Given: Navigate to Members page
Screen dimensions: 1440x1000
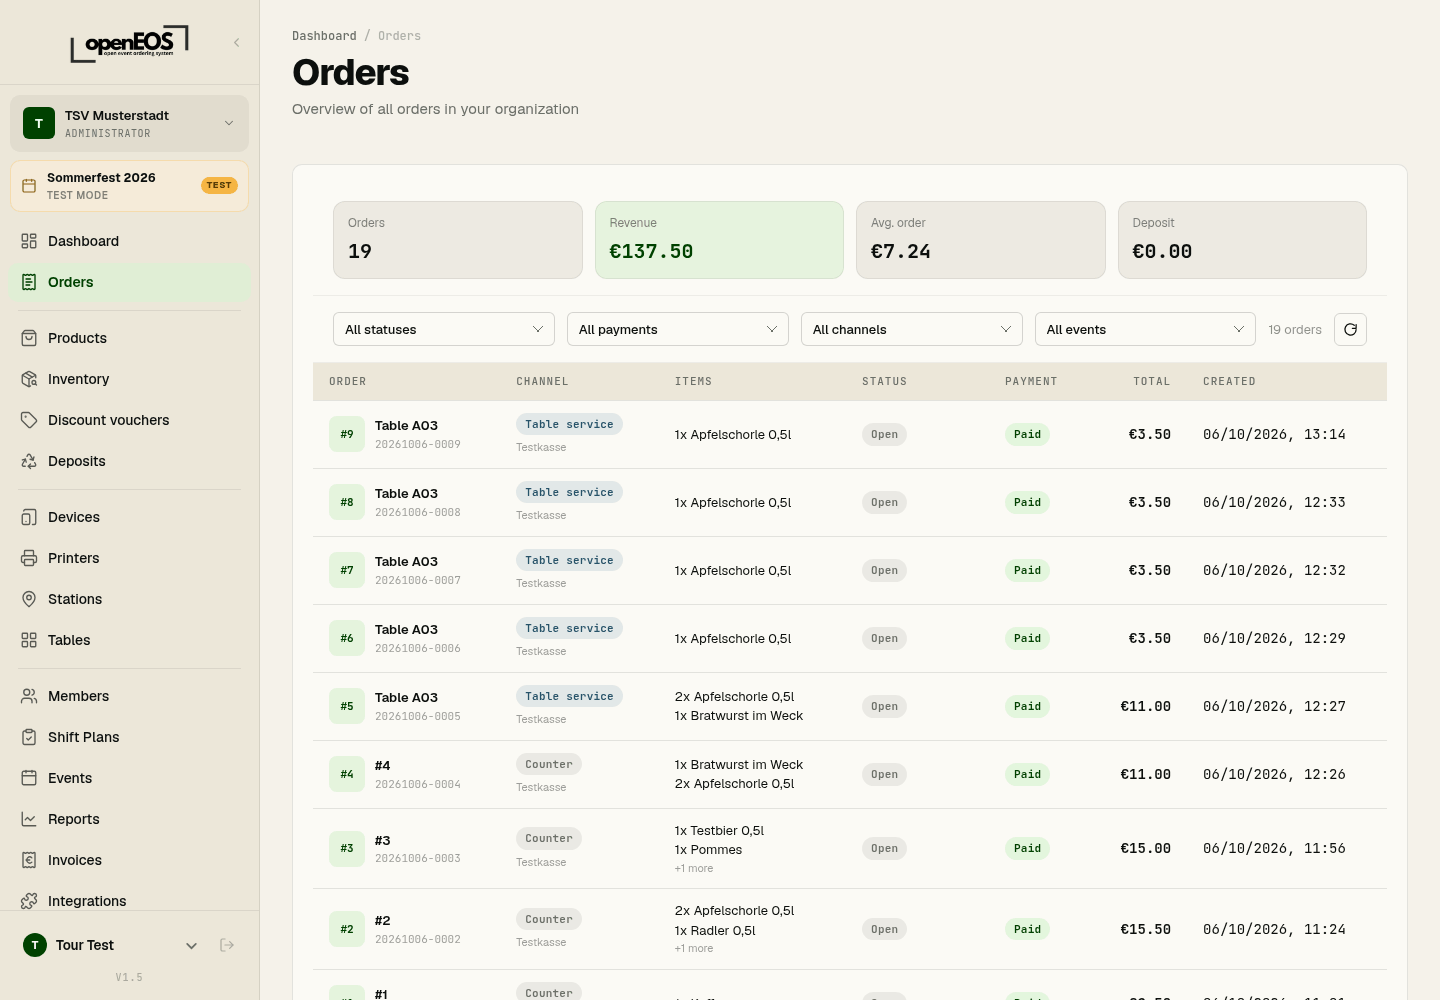Looking at the screenshot, I should tap(129, 696).
